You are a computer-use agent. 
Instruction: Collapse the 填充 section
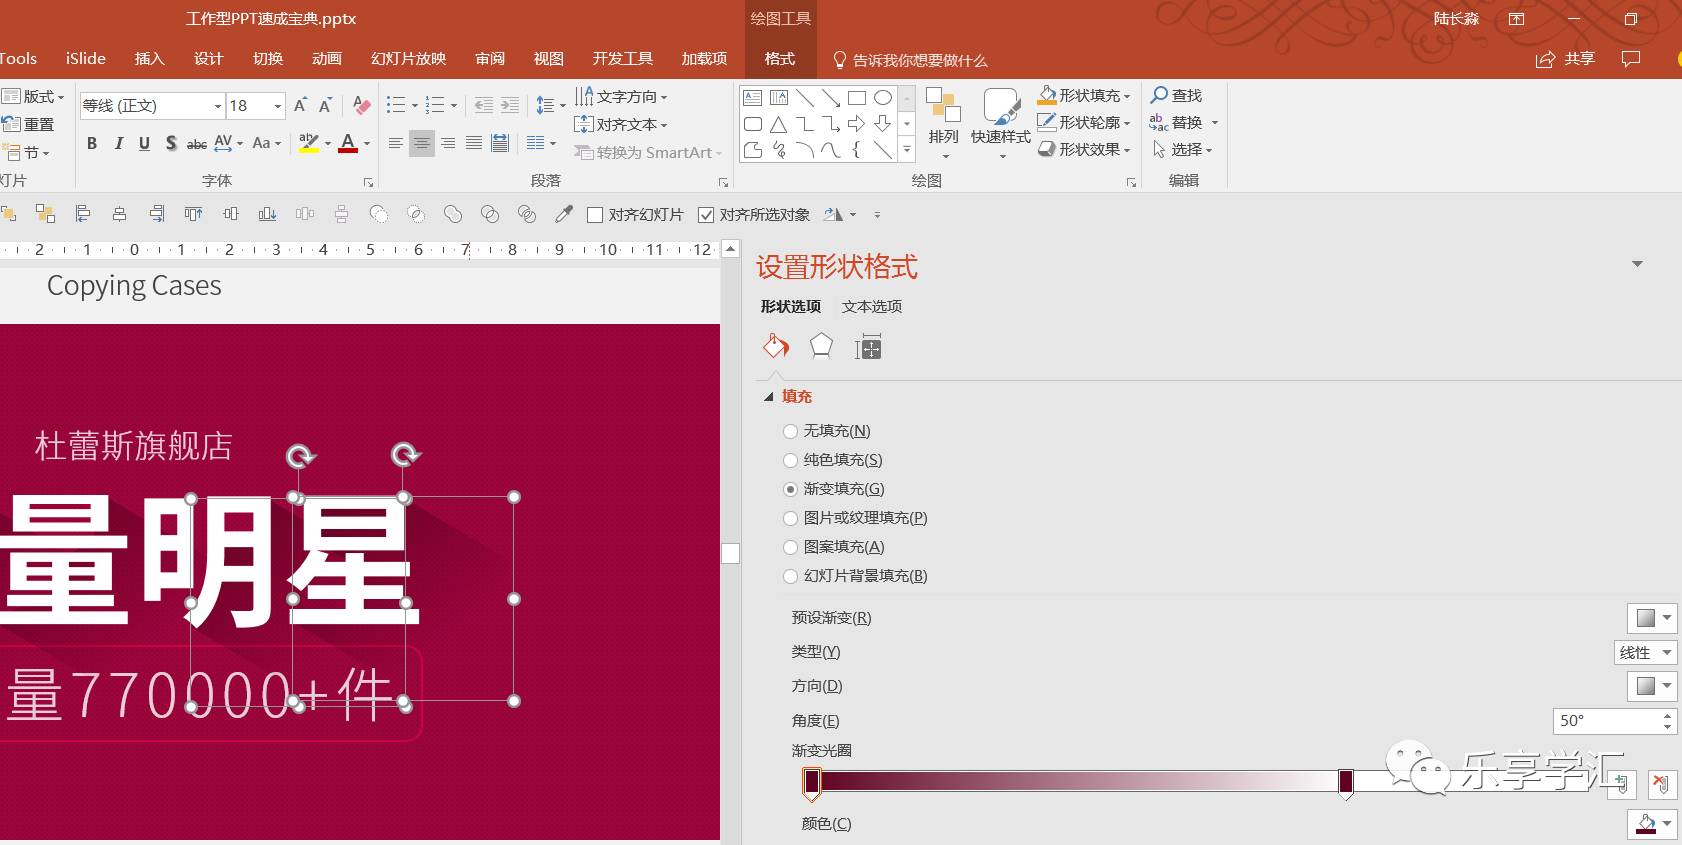769,397
